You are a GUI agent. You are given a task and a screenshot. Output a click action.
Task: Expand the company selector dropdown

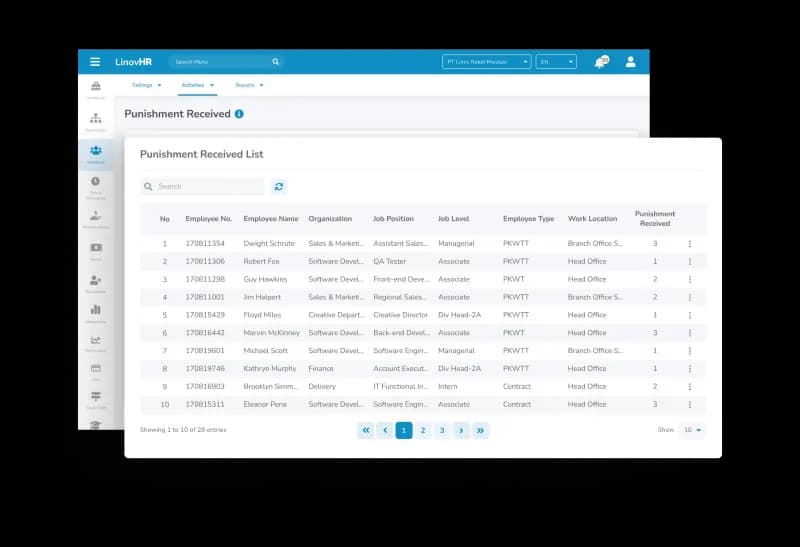tap(487, 62)
